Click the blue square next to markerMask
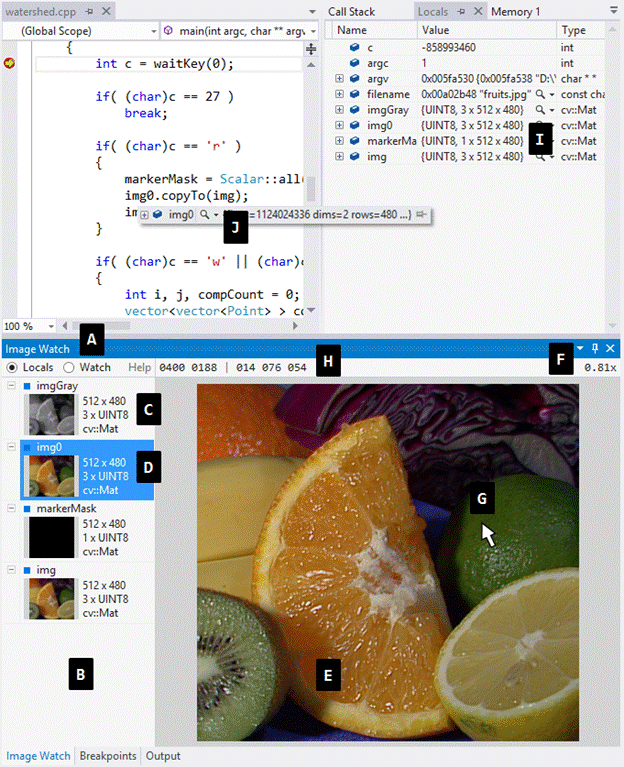The width and height of the screenshot is (624, 767). [27, 509]
